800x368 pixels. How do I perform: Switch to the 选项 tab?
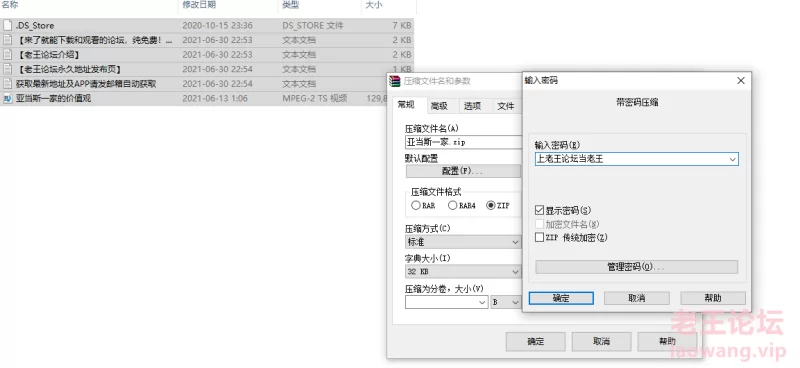(x=472, y=106)
